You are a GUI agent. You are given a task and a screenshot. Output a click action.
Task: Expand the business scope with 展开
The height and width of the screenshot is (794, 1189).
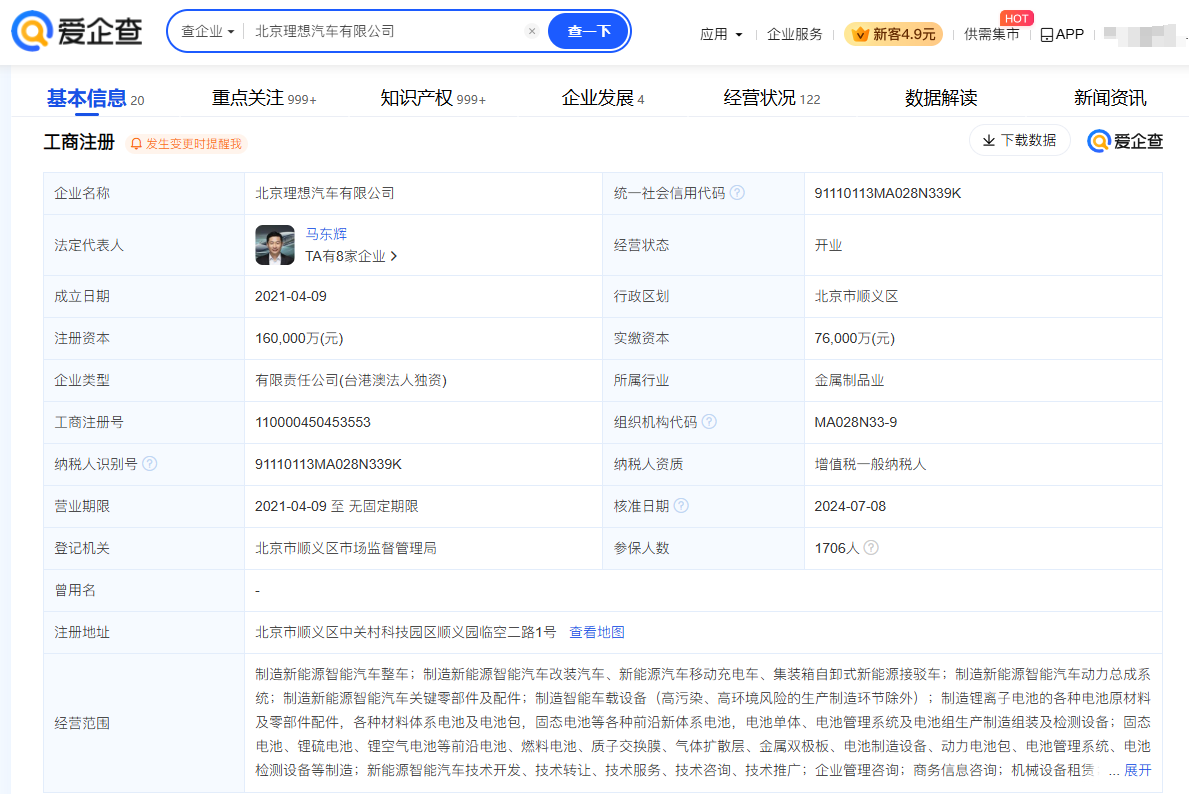click(x=1137, y=770)
